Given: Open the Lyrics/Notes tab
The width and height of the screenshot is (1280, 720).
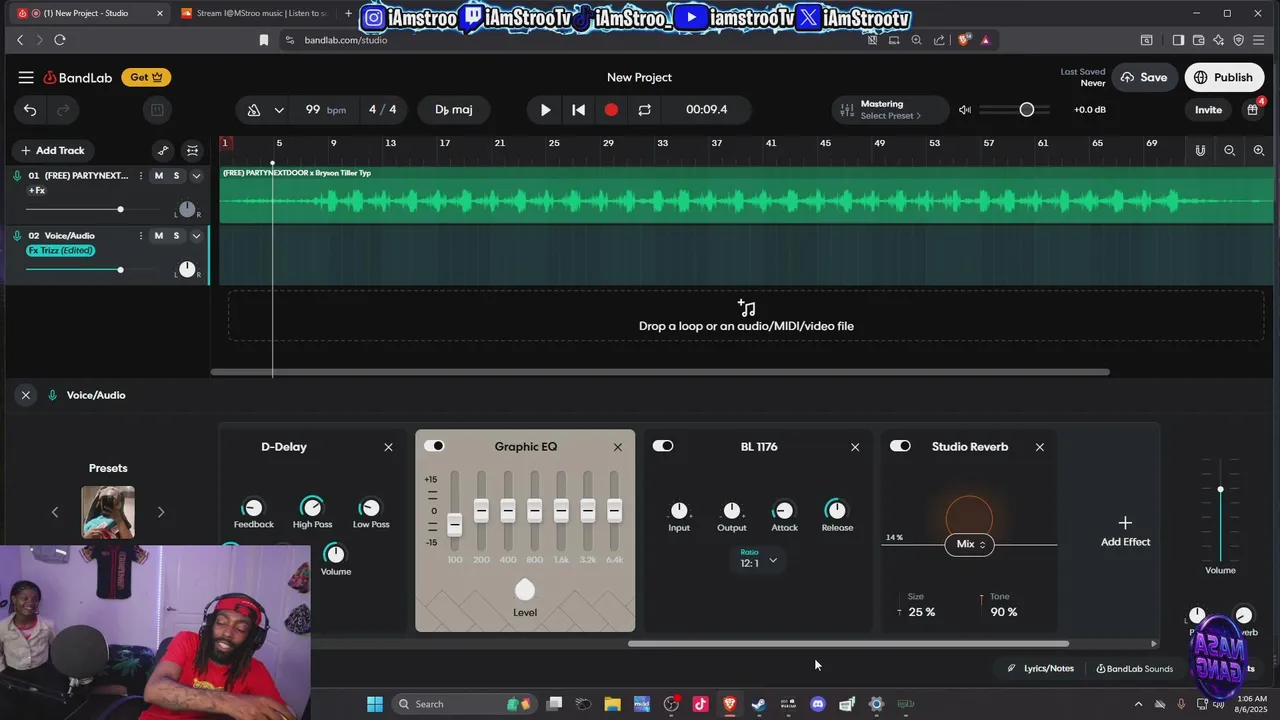Looking at the screenshot, I should point(1040,669).
